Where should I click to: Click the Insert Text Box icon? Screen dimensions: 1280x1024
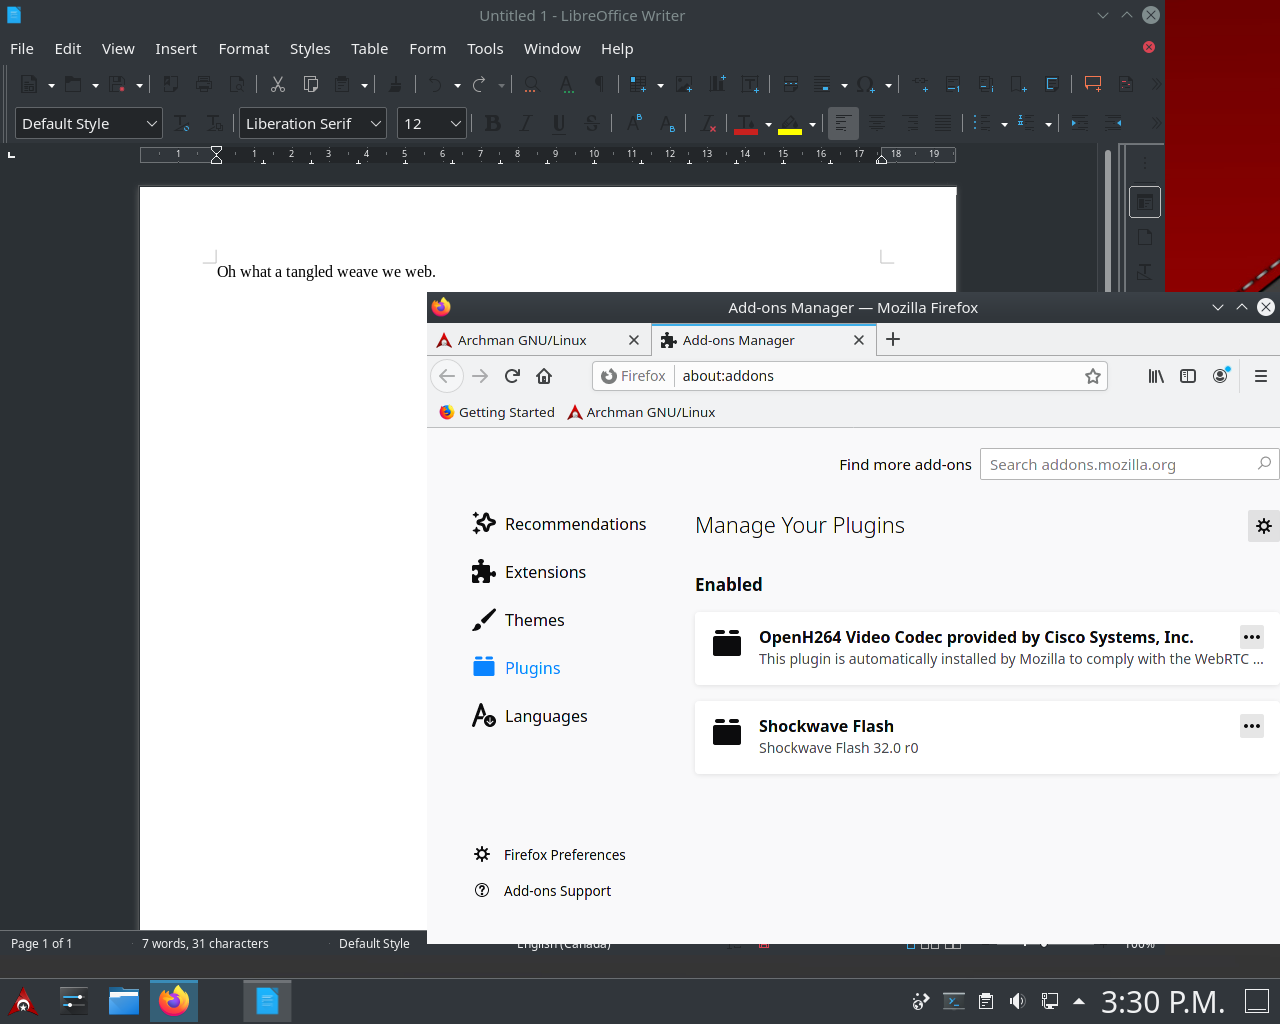(x=750, y=84)
